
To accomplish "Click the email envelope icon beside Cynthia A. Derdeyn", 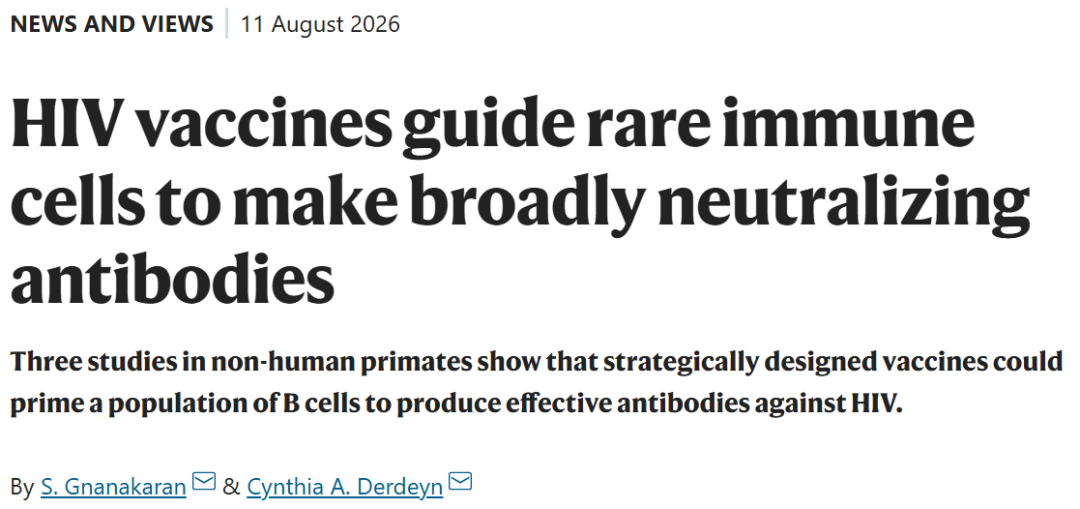I will pos(460,481).
